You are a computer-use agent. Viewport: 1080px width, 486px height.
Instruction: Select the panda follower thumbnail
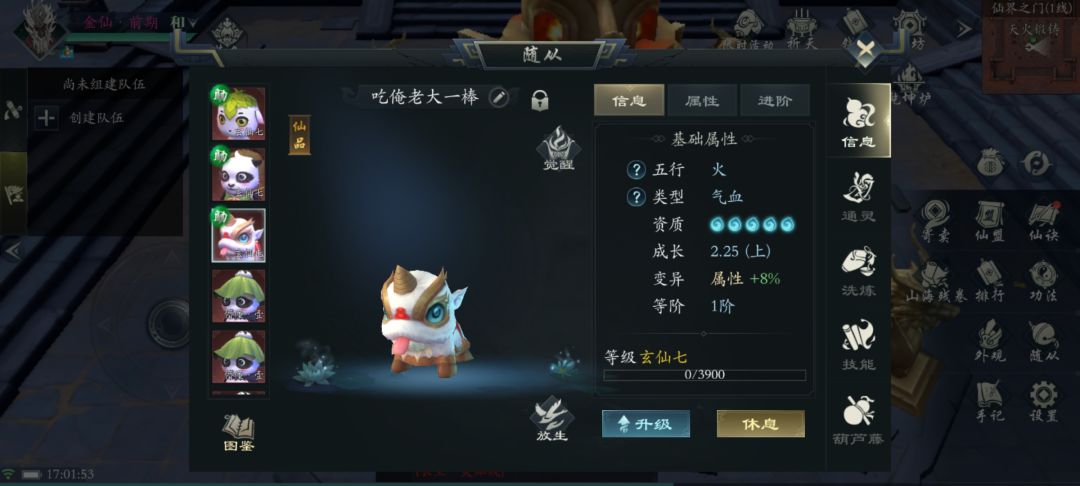click(x=238, y=175)
